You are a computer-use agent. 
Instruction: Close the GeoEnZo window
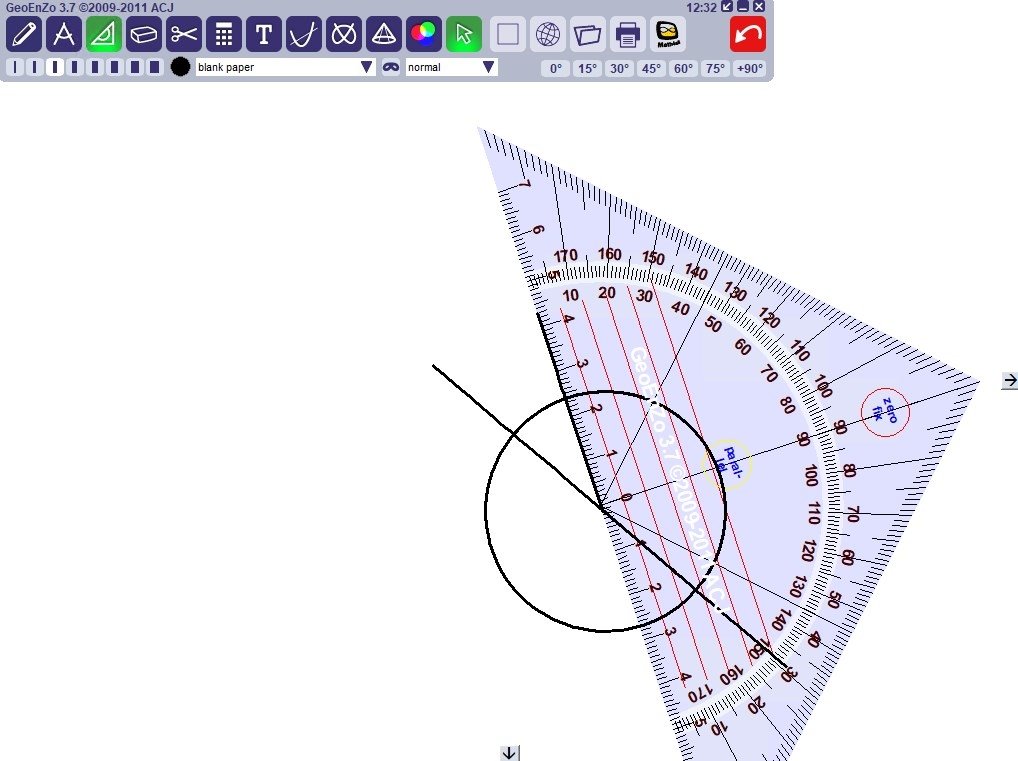759,6
